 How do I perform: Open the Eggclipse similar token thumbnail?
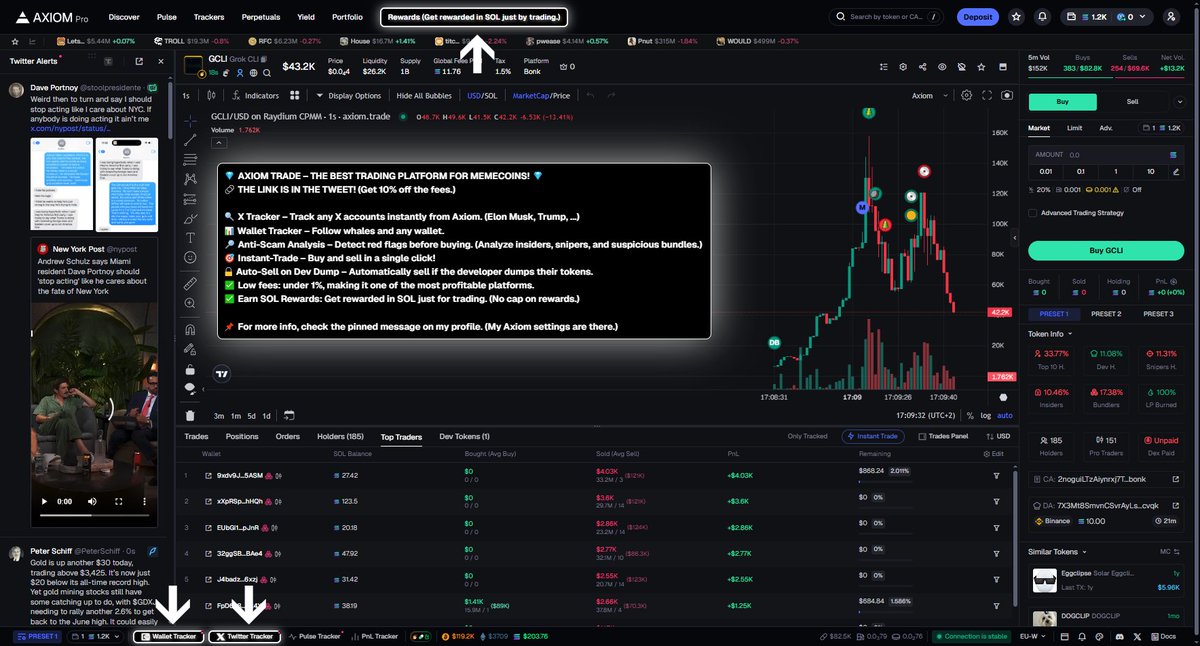pyautogui.click(x=1044, y=580)
